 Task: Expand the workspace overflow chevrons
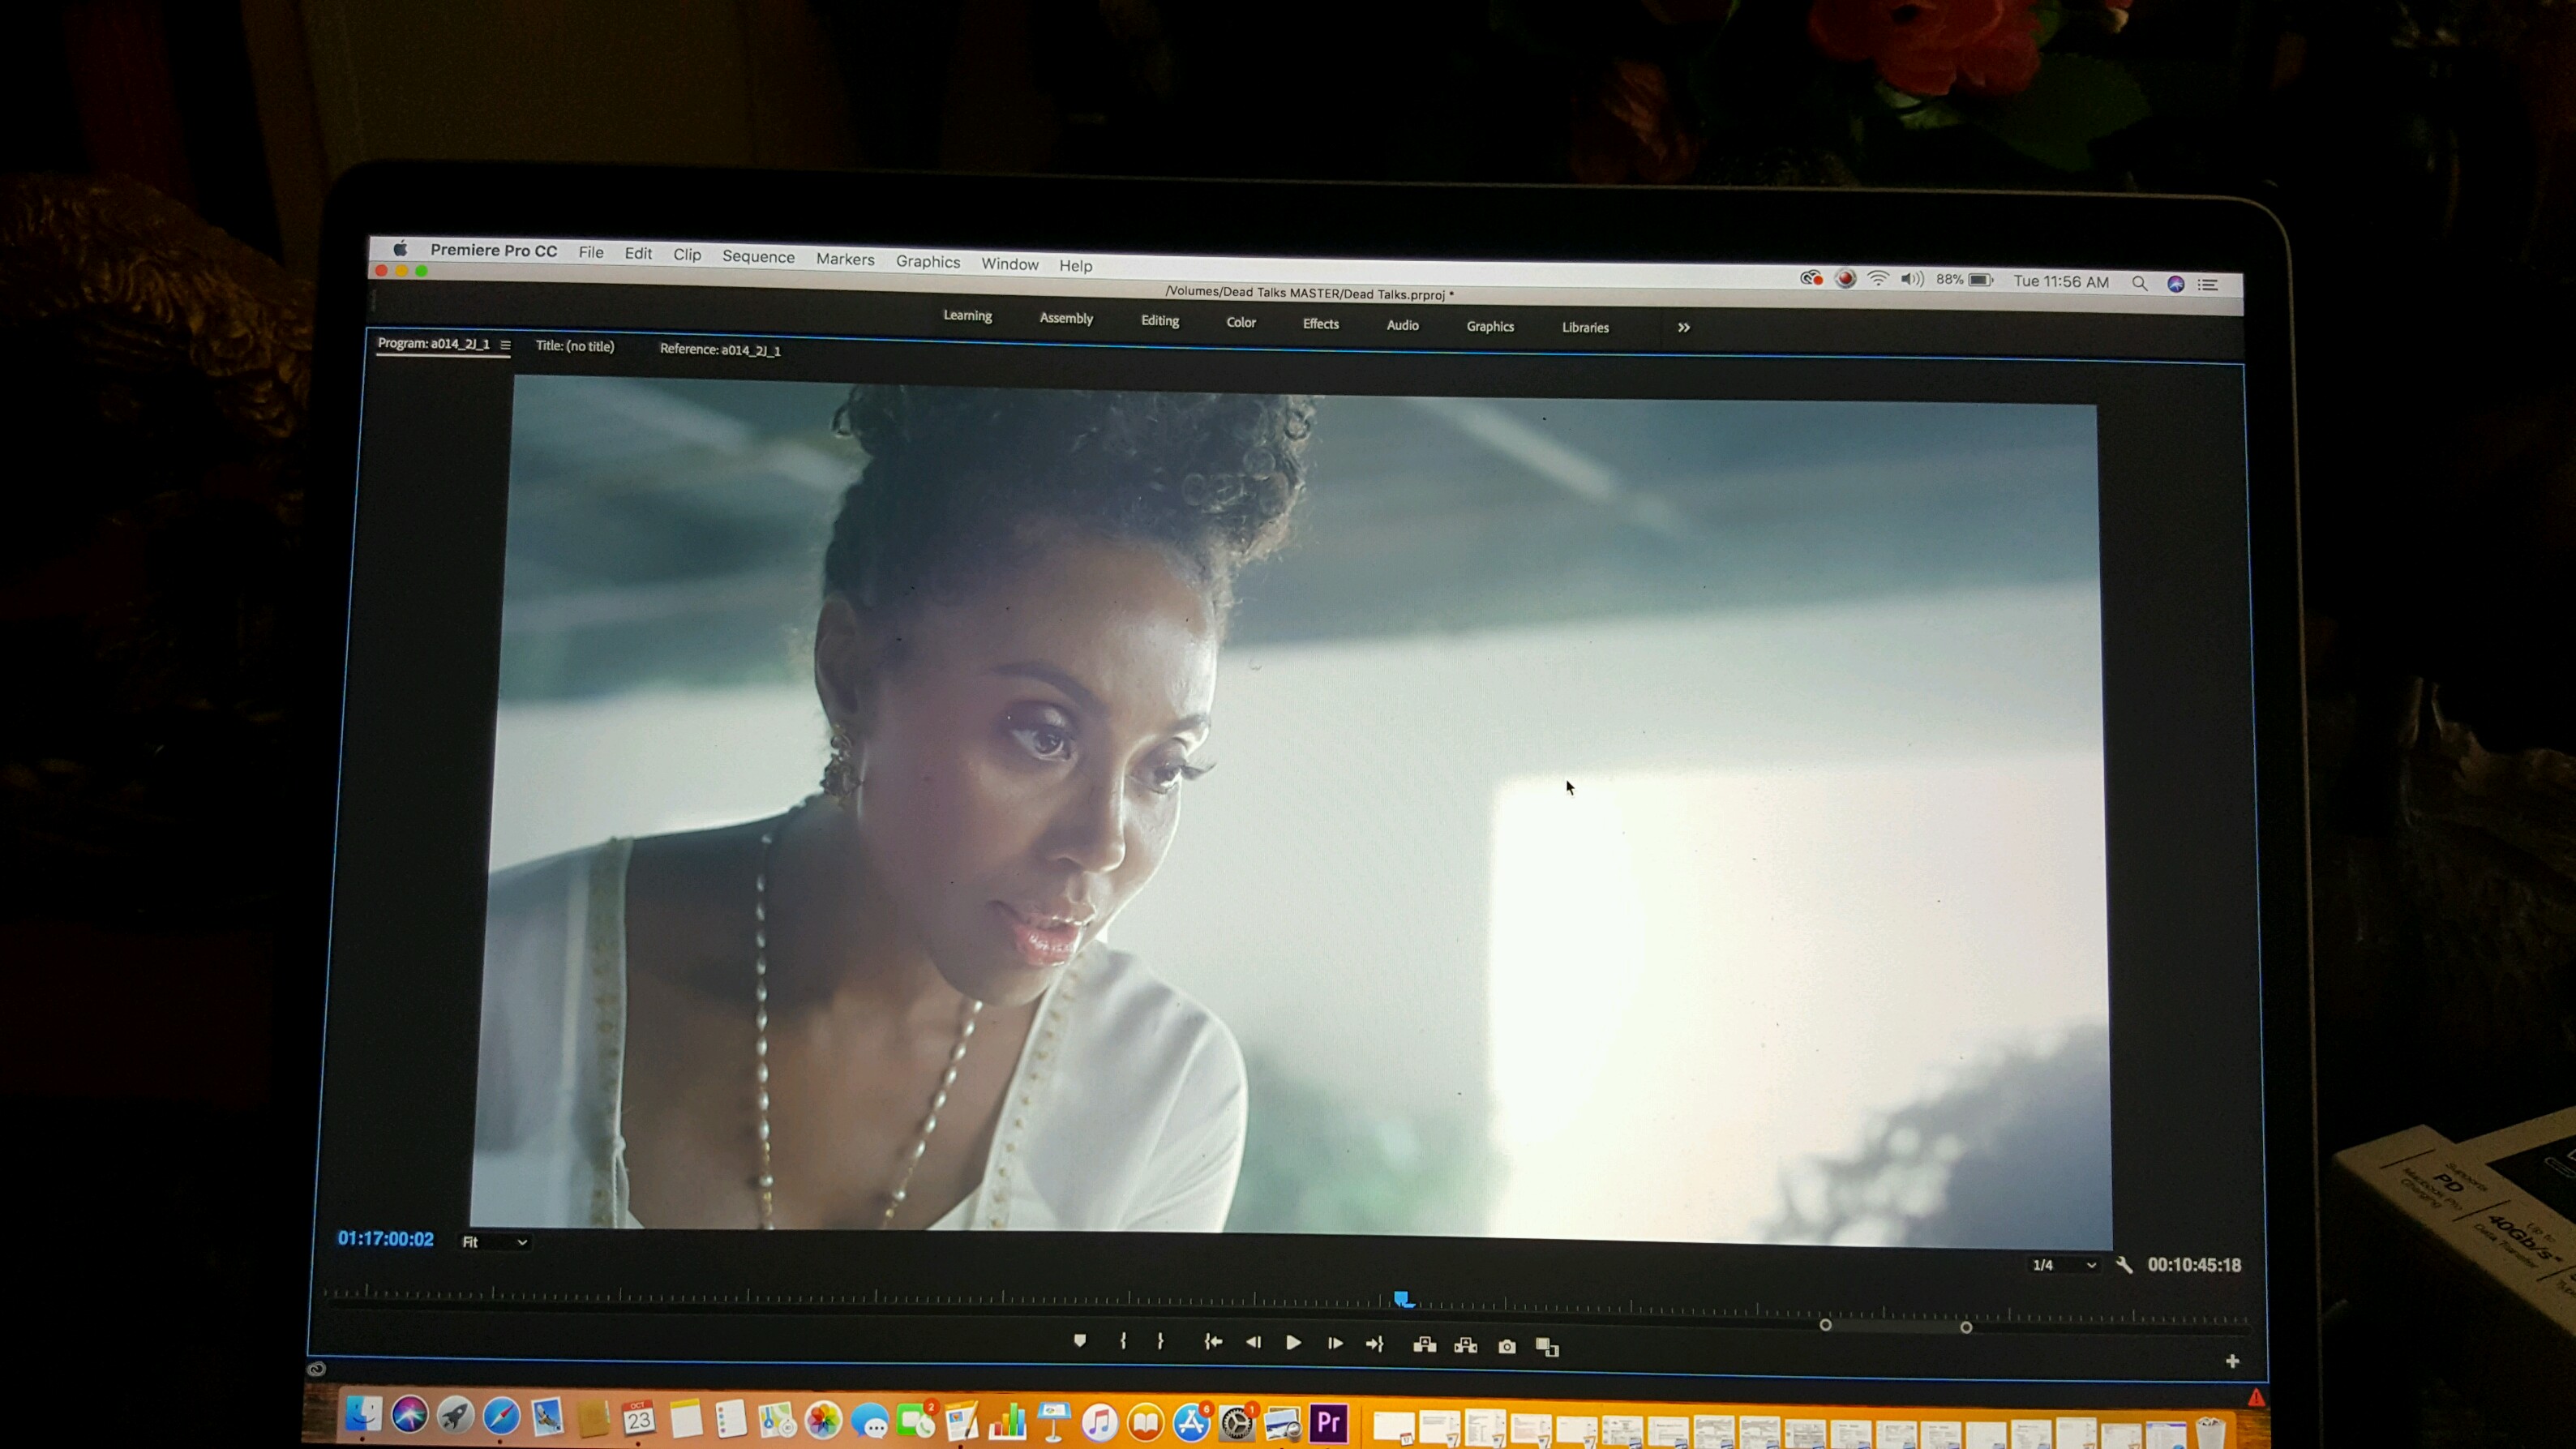coord(1684,327)
